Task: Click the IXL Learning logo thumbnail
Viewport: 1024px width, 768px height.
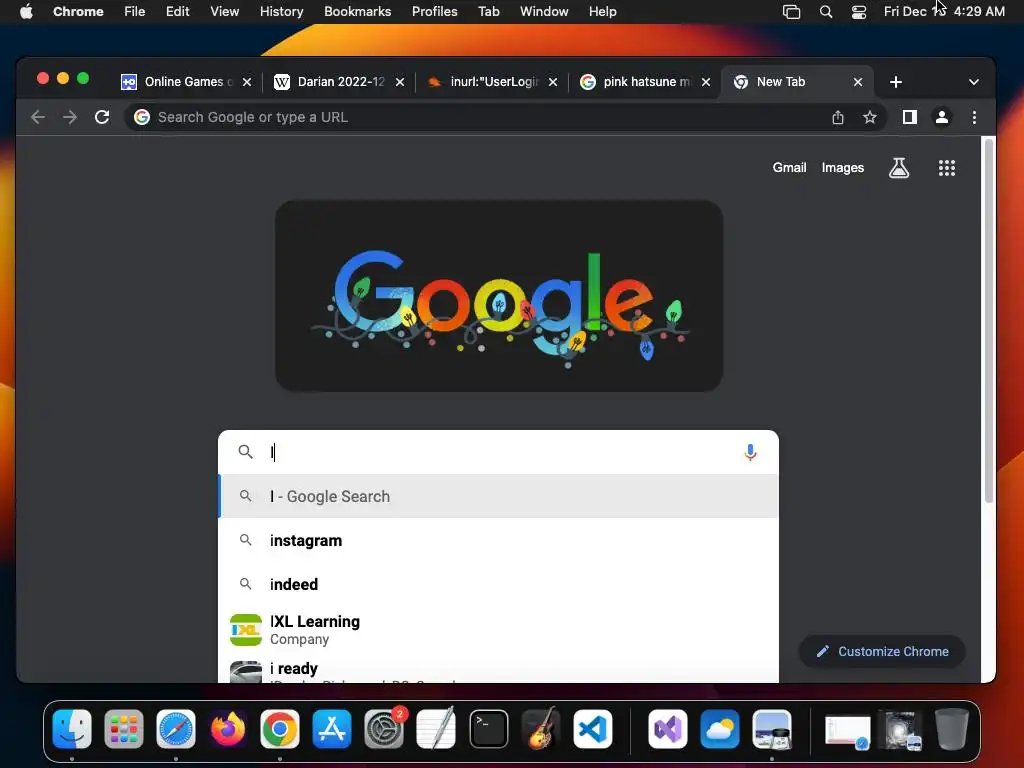Action: coord(246,630)
